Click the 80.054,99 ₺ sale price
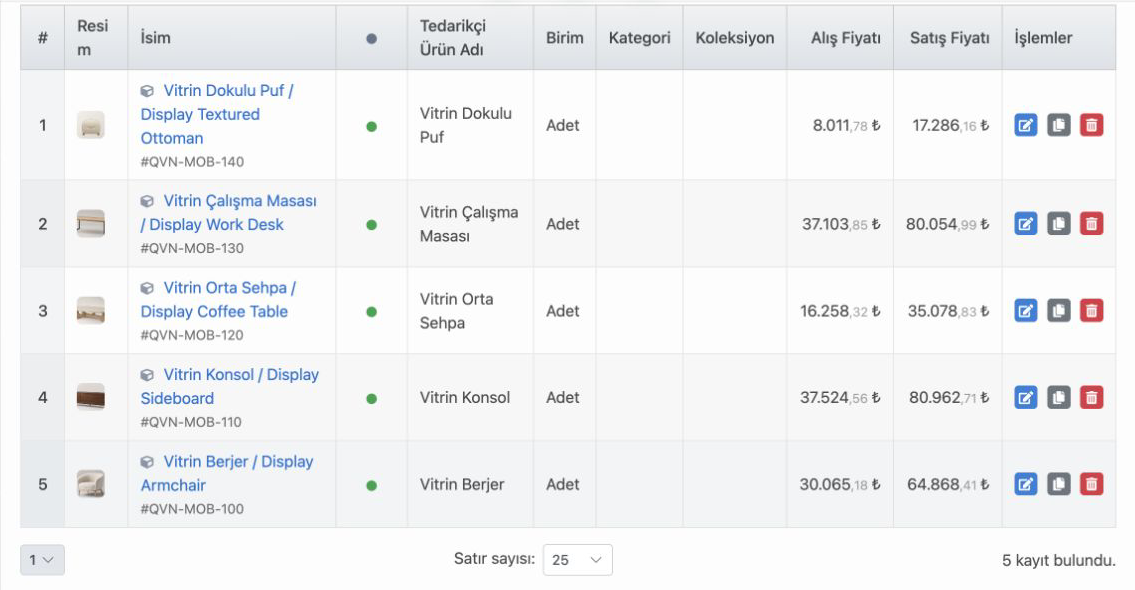Viewport: 1135px width, 590px height. [948, 224]
